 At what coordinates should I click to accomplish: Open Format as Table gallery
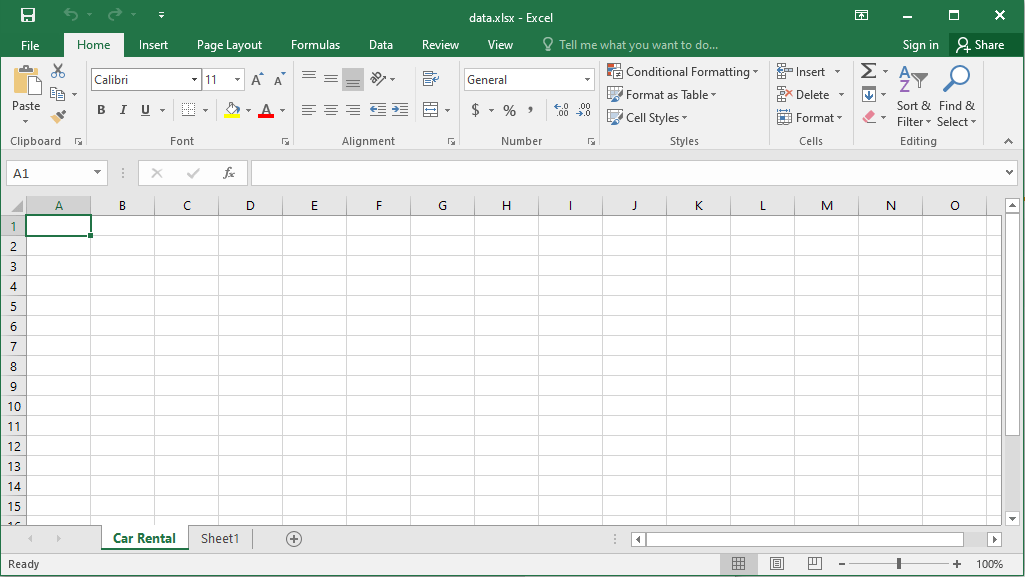[x=662, y=95]
